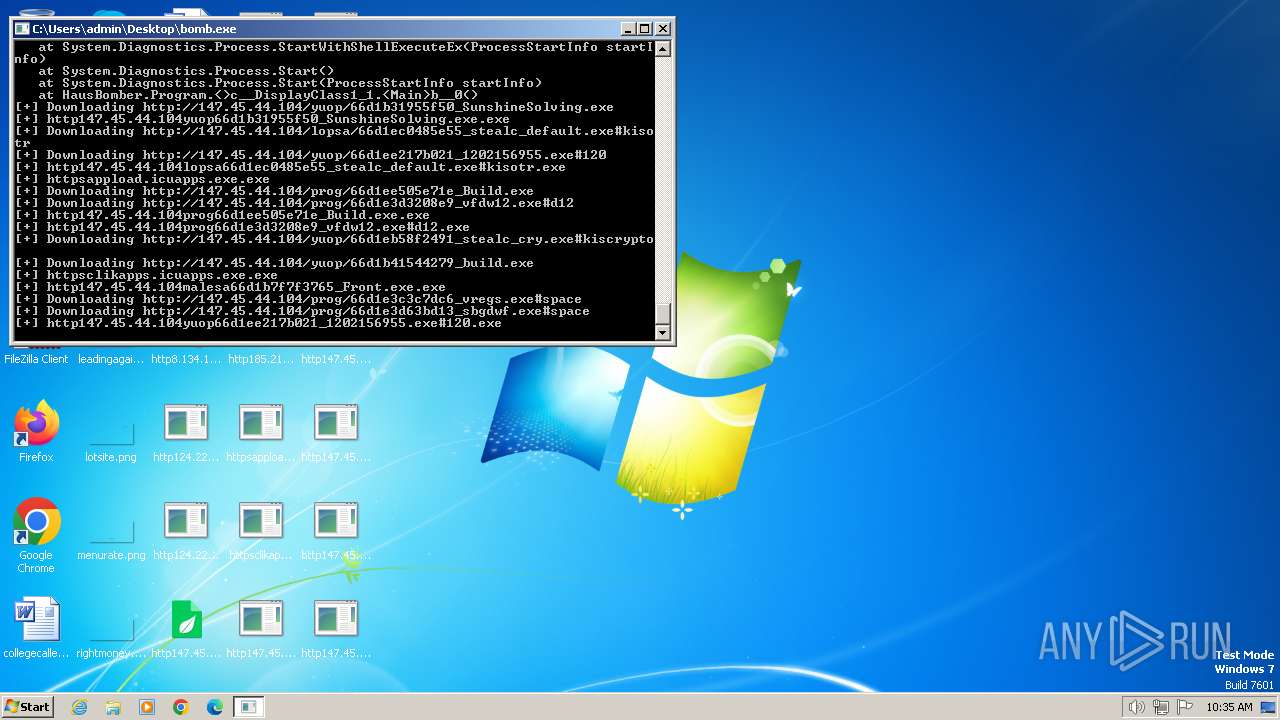Click the Show desktop button
Screen dimensions: 1280x720
1269,707
